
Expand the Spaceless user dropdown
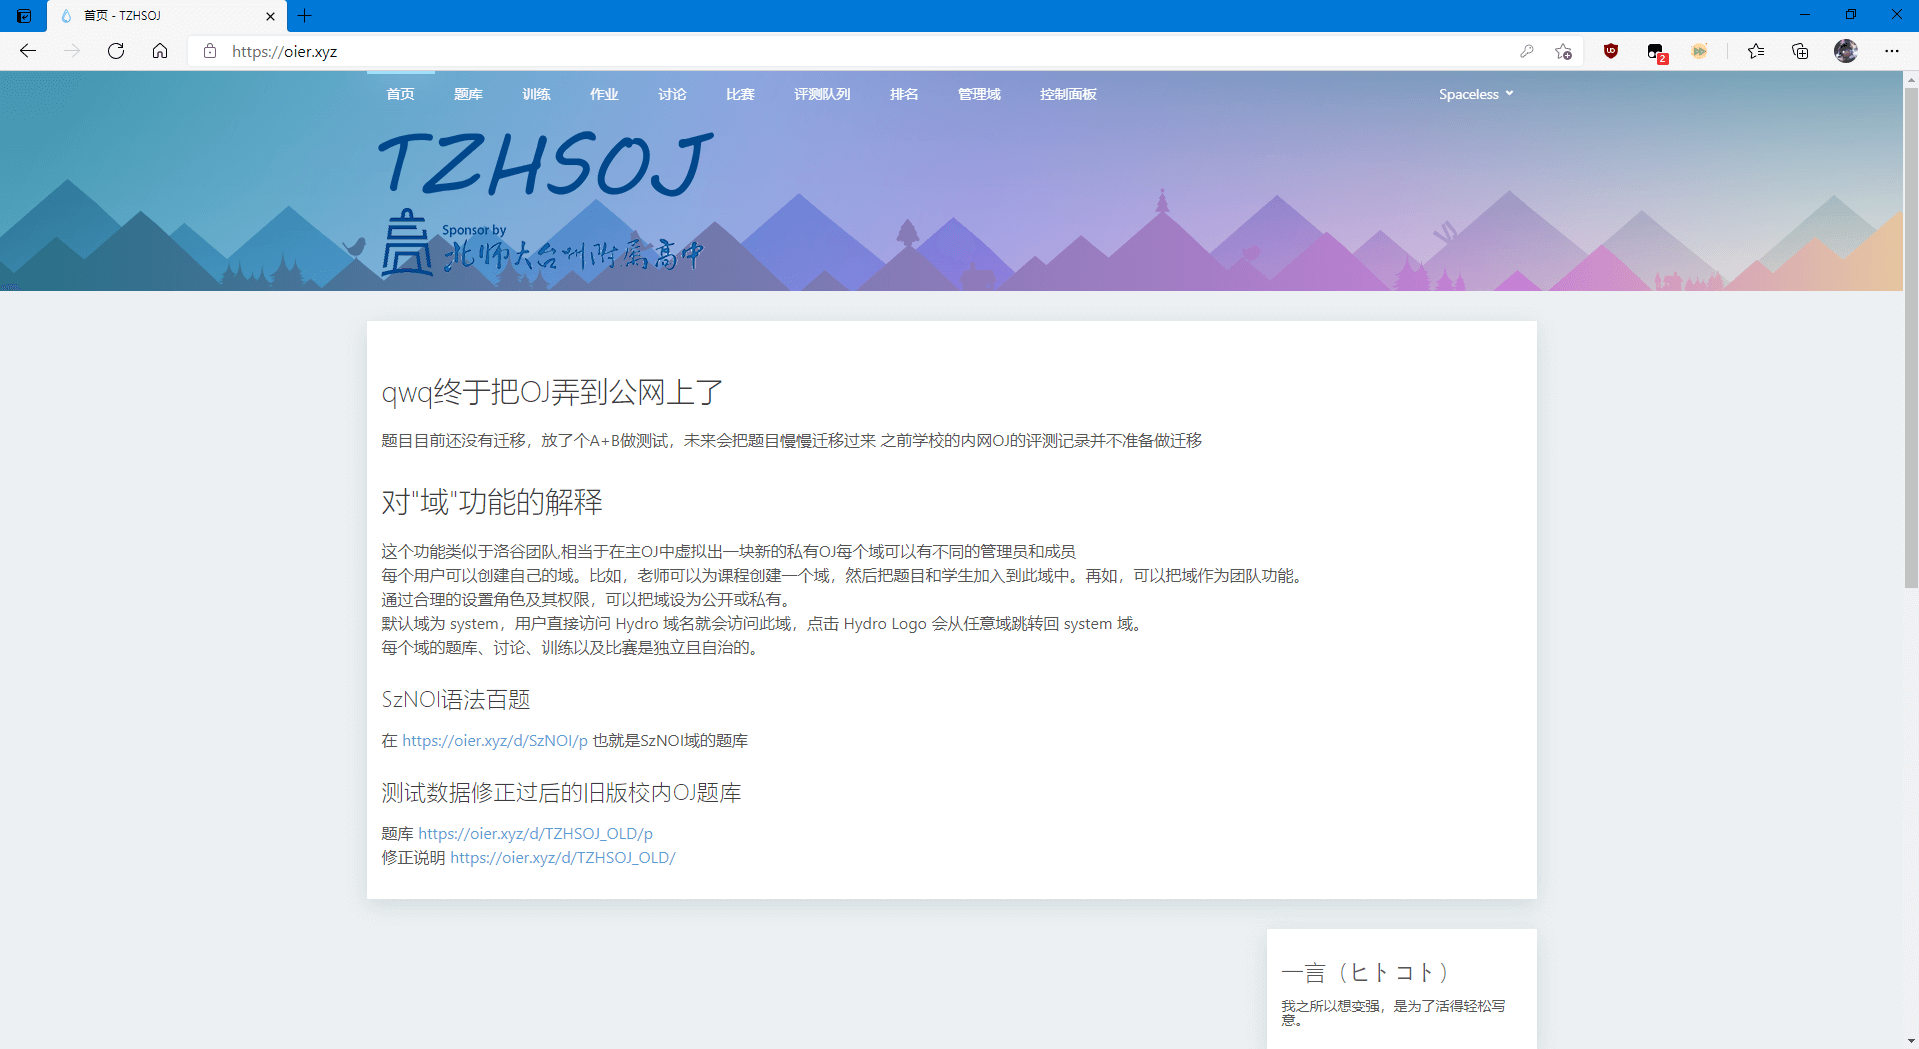pos(1475,94)
